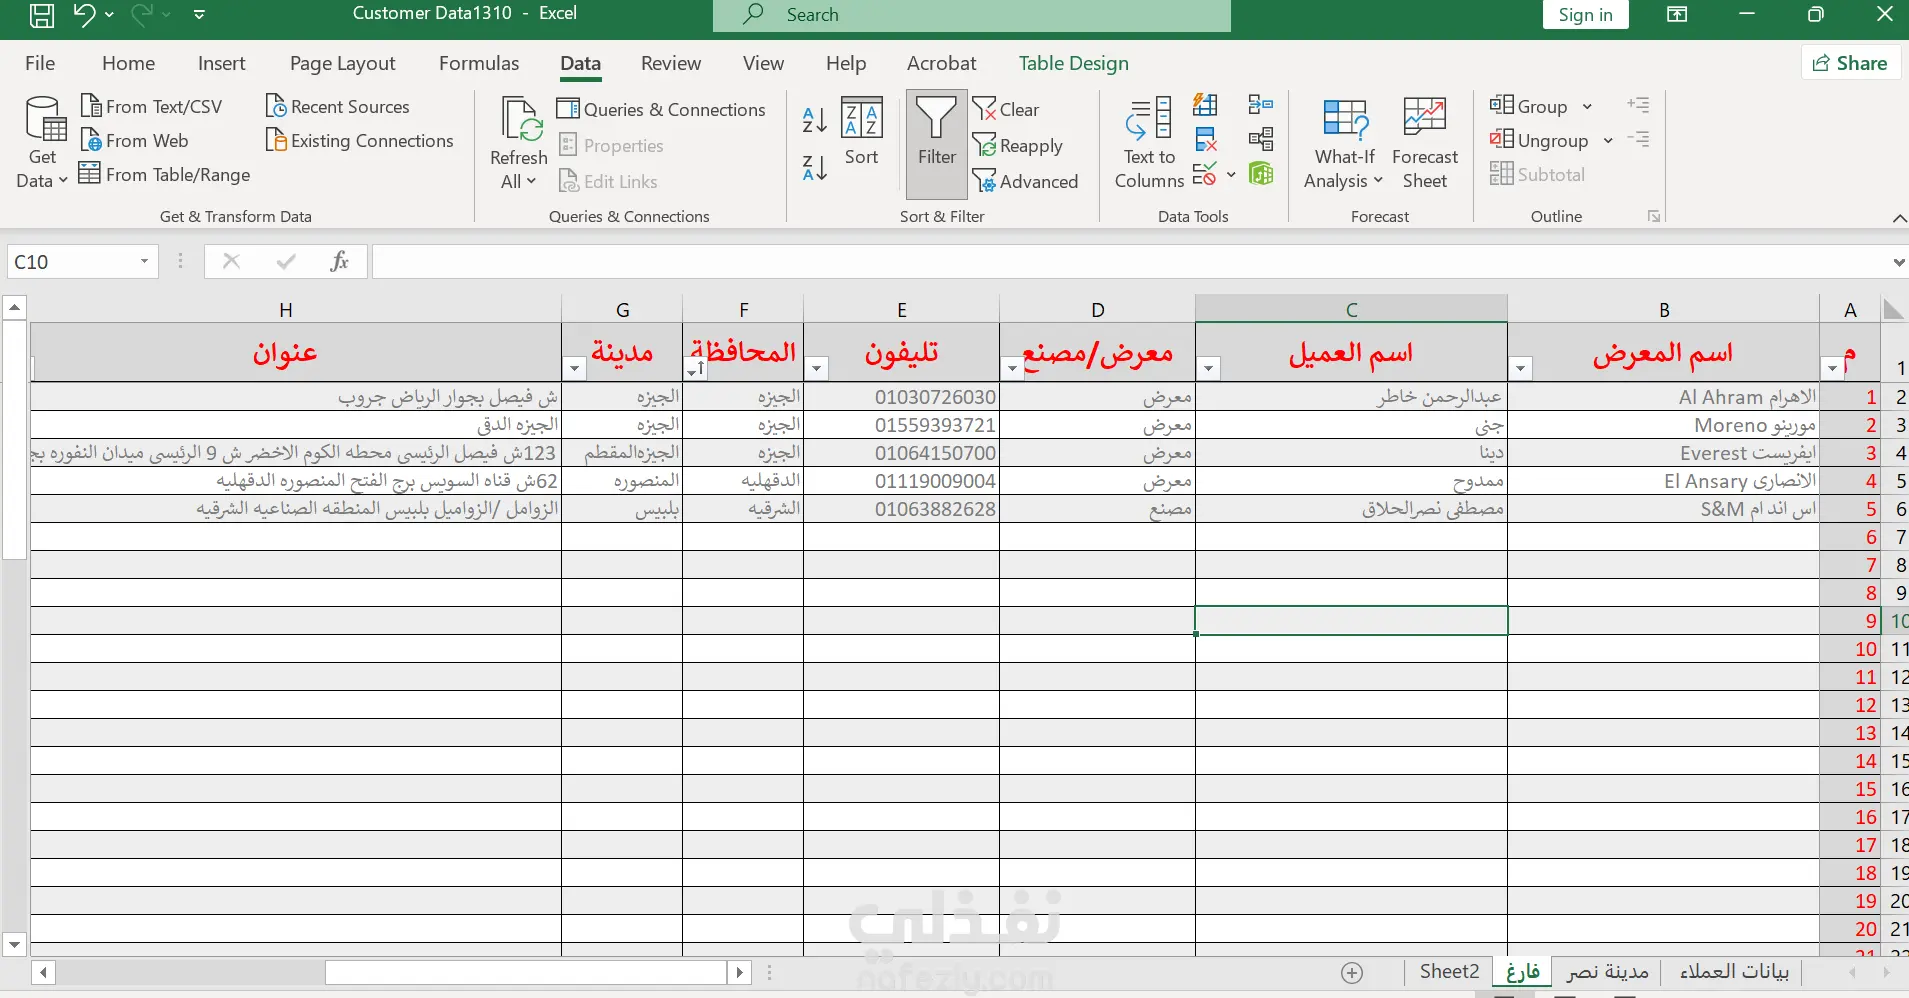
Task: Undo the last action
Action: click(85, 15)
